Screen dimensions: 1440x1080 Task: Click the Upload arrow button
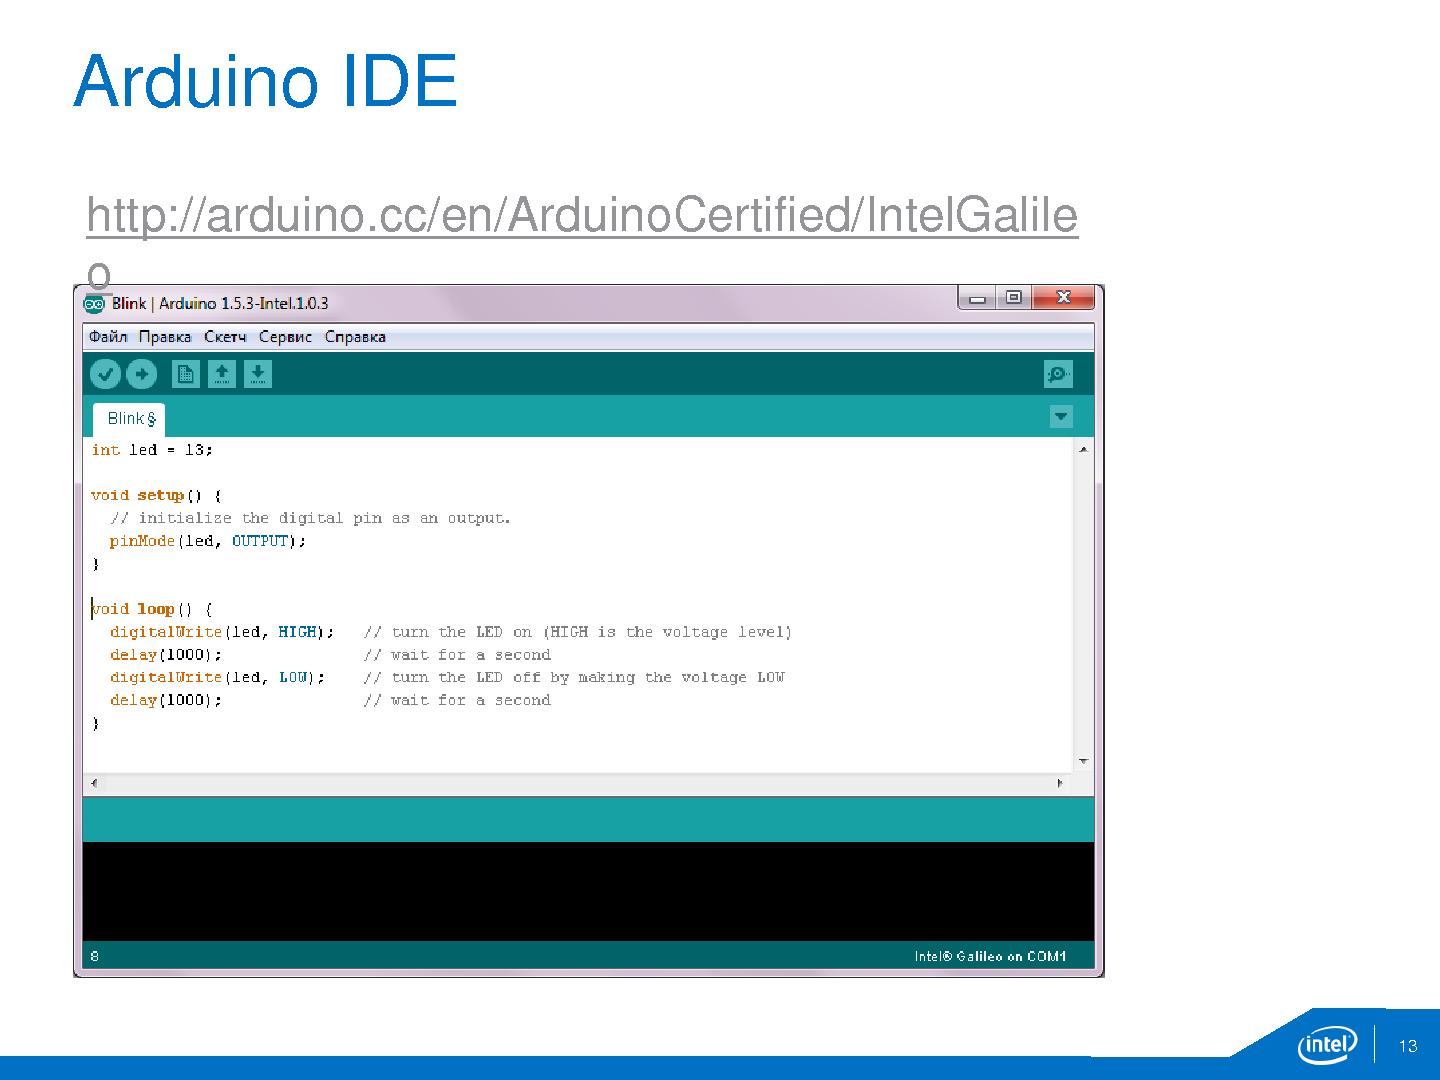141,374
